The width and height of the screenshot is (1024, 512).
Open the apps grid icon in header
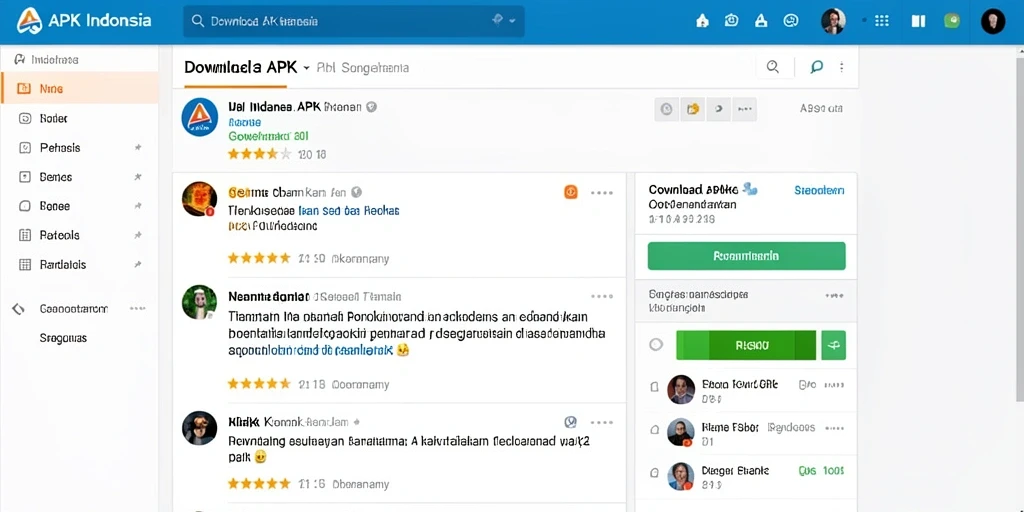(882, 21)
